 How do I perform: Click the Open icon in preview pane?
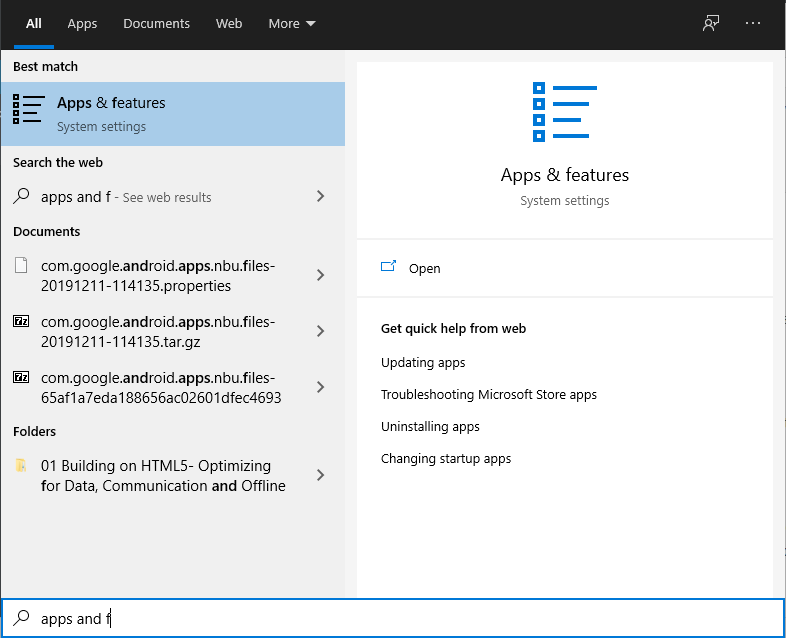click(x=389, y=268)
